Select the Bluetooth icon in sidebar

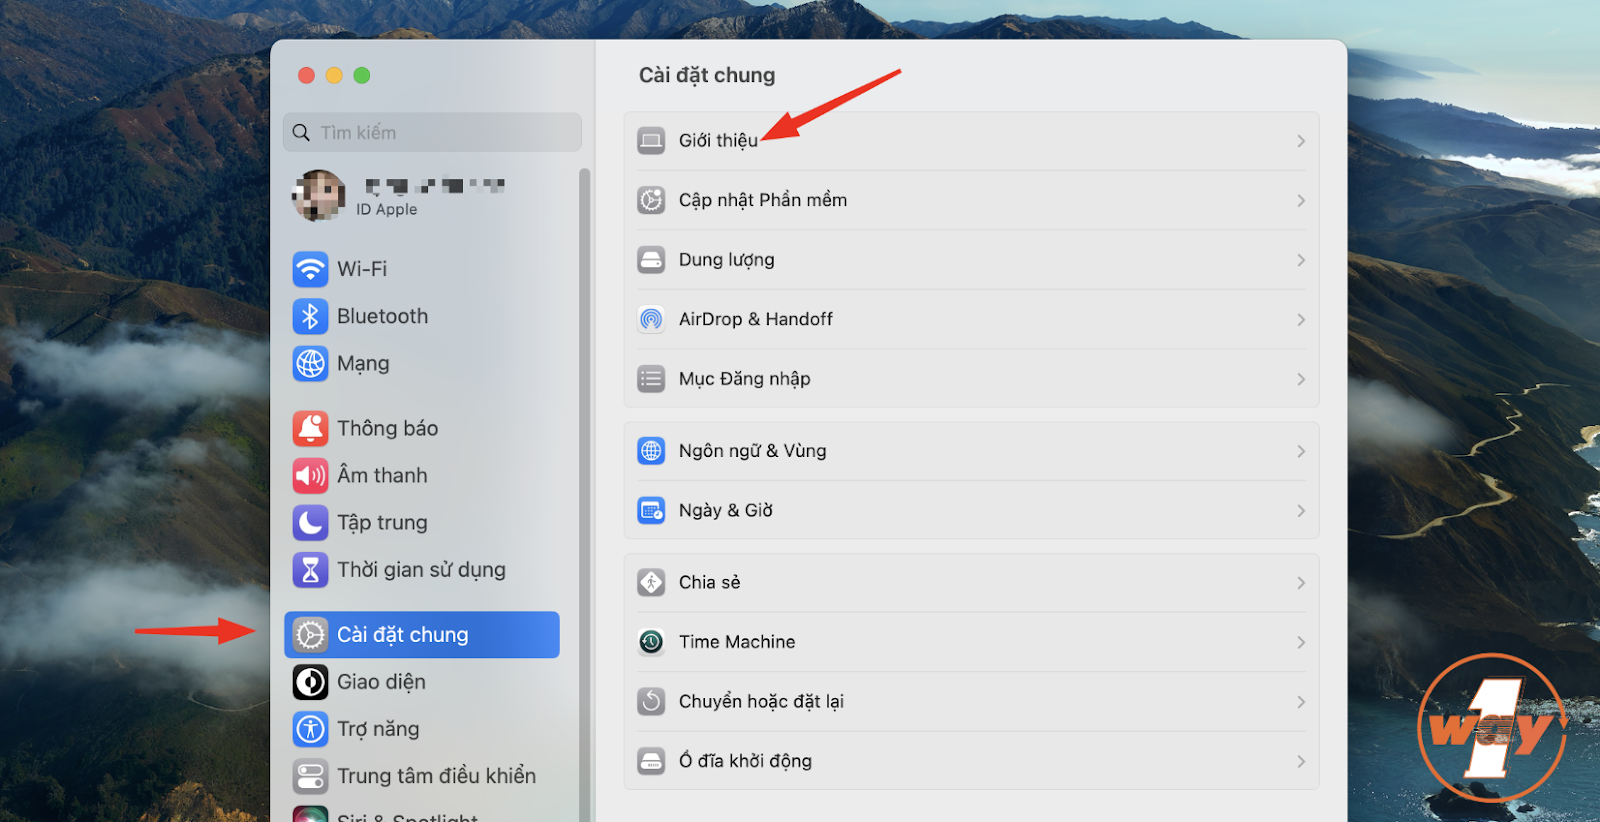[310, 316]
